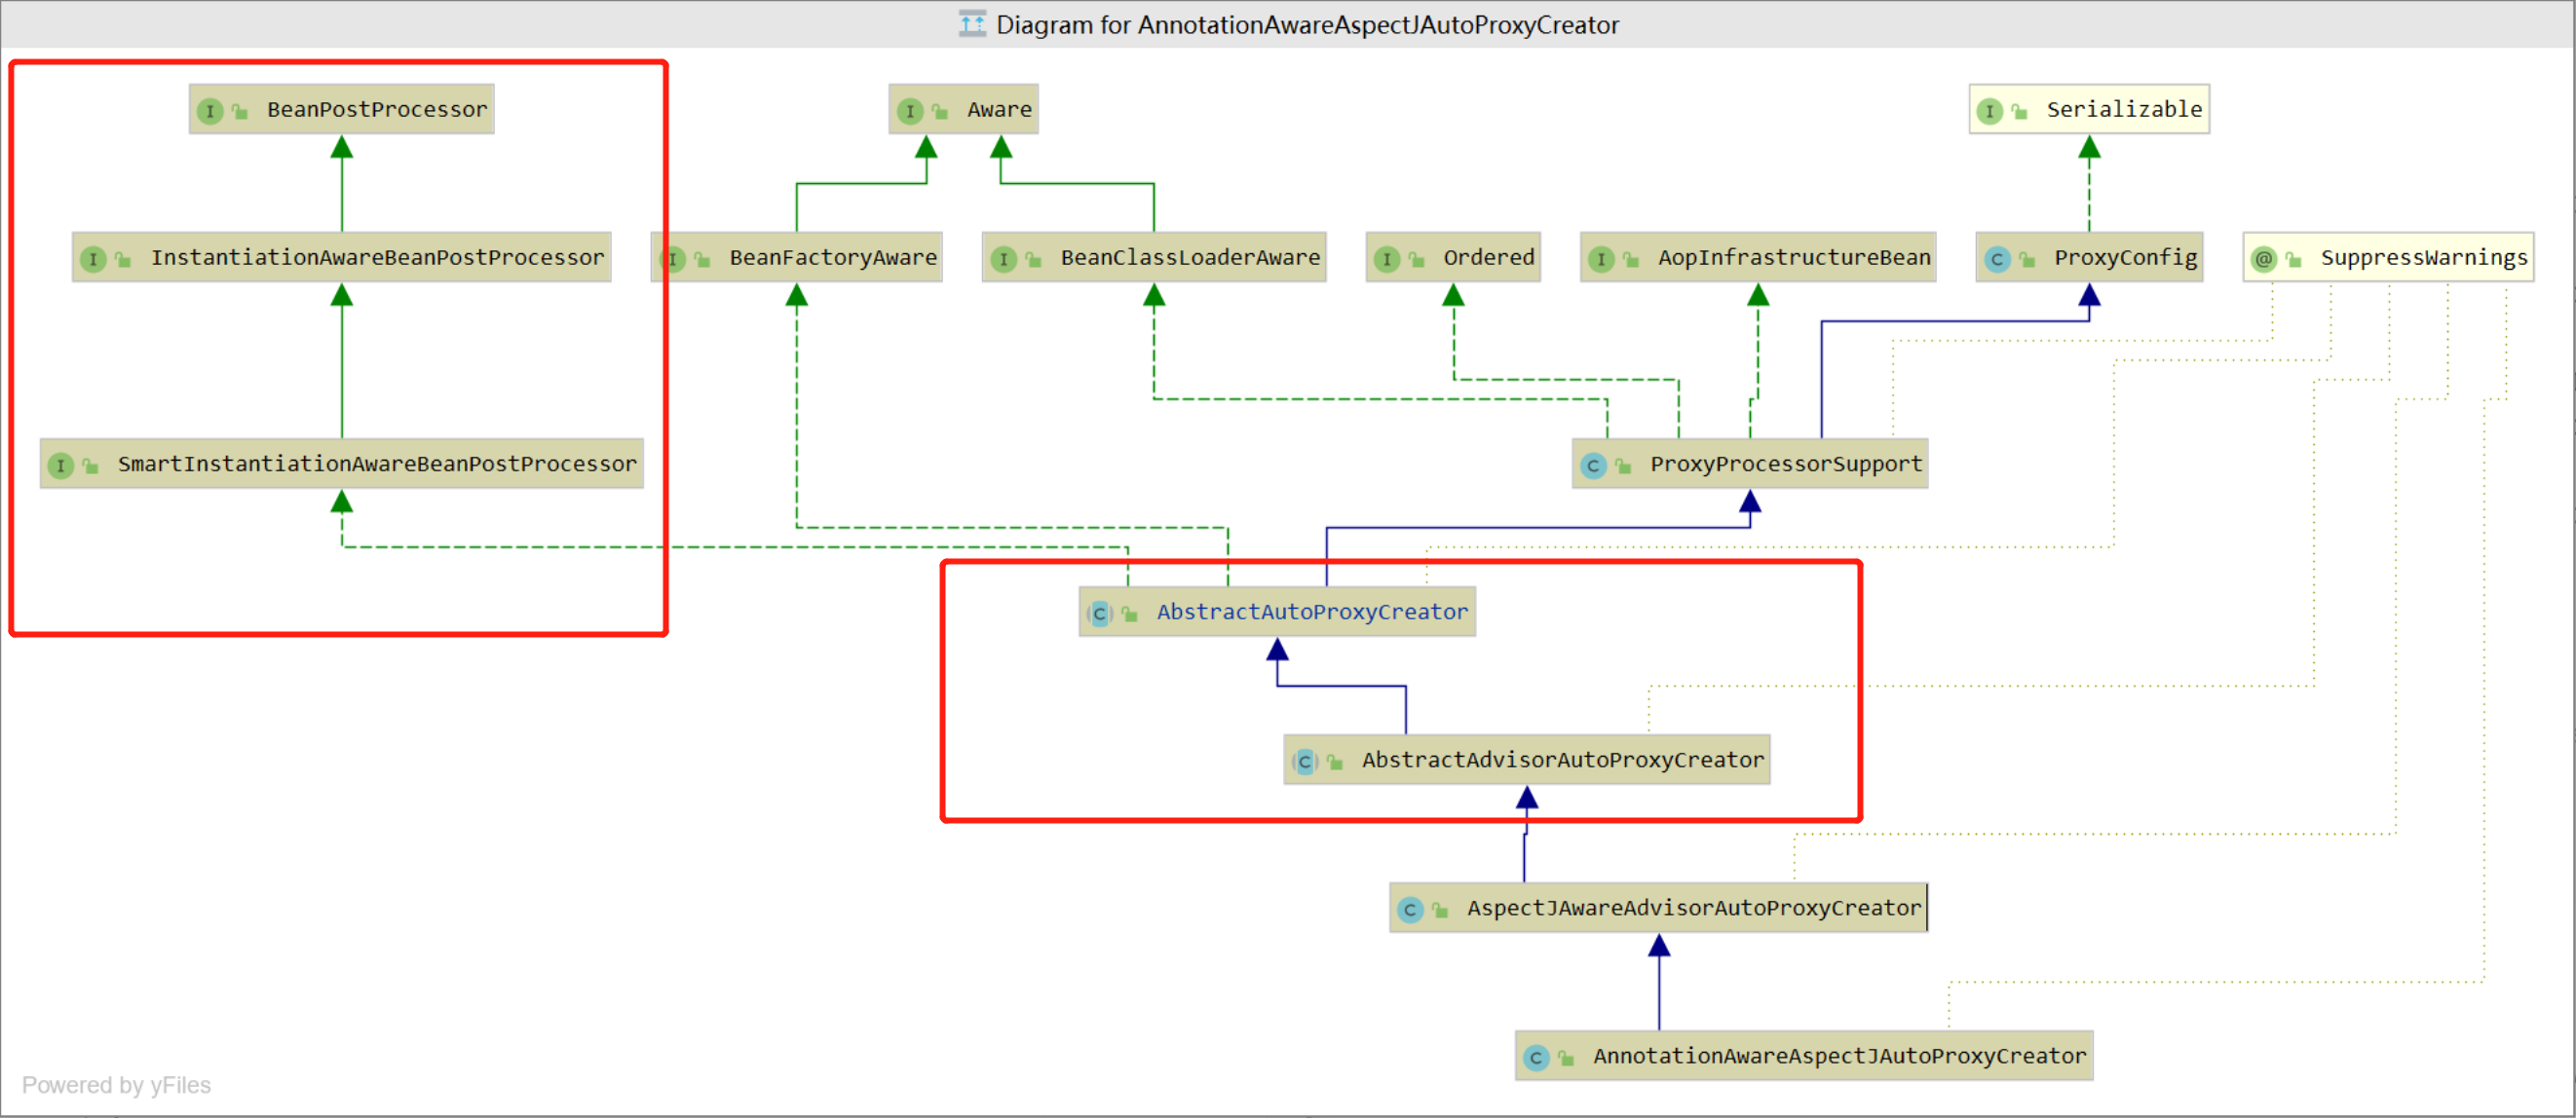
Task: Click the visibility lock icon of AnnotationAwareAspectJAutoProxyCreator
Action: [1566, 1057]
